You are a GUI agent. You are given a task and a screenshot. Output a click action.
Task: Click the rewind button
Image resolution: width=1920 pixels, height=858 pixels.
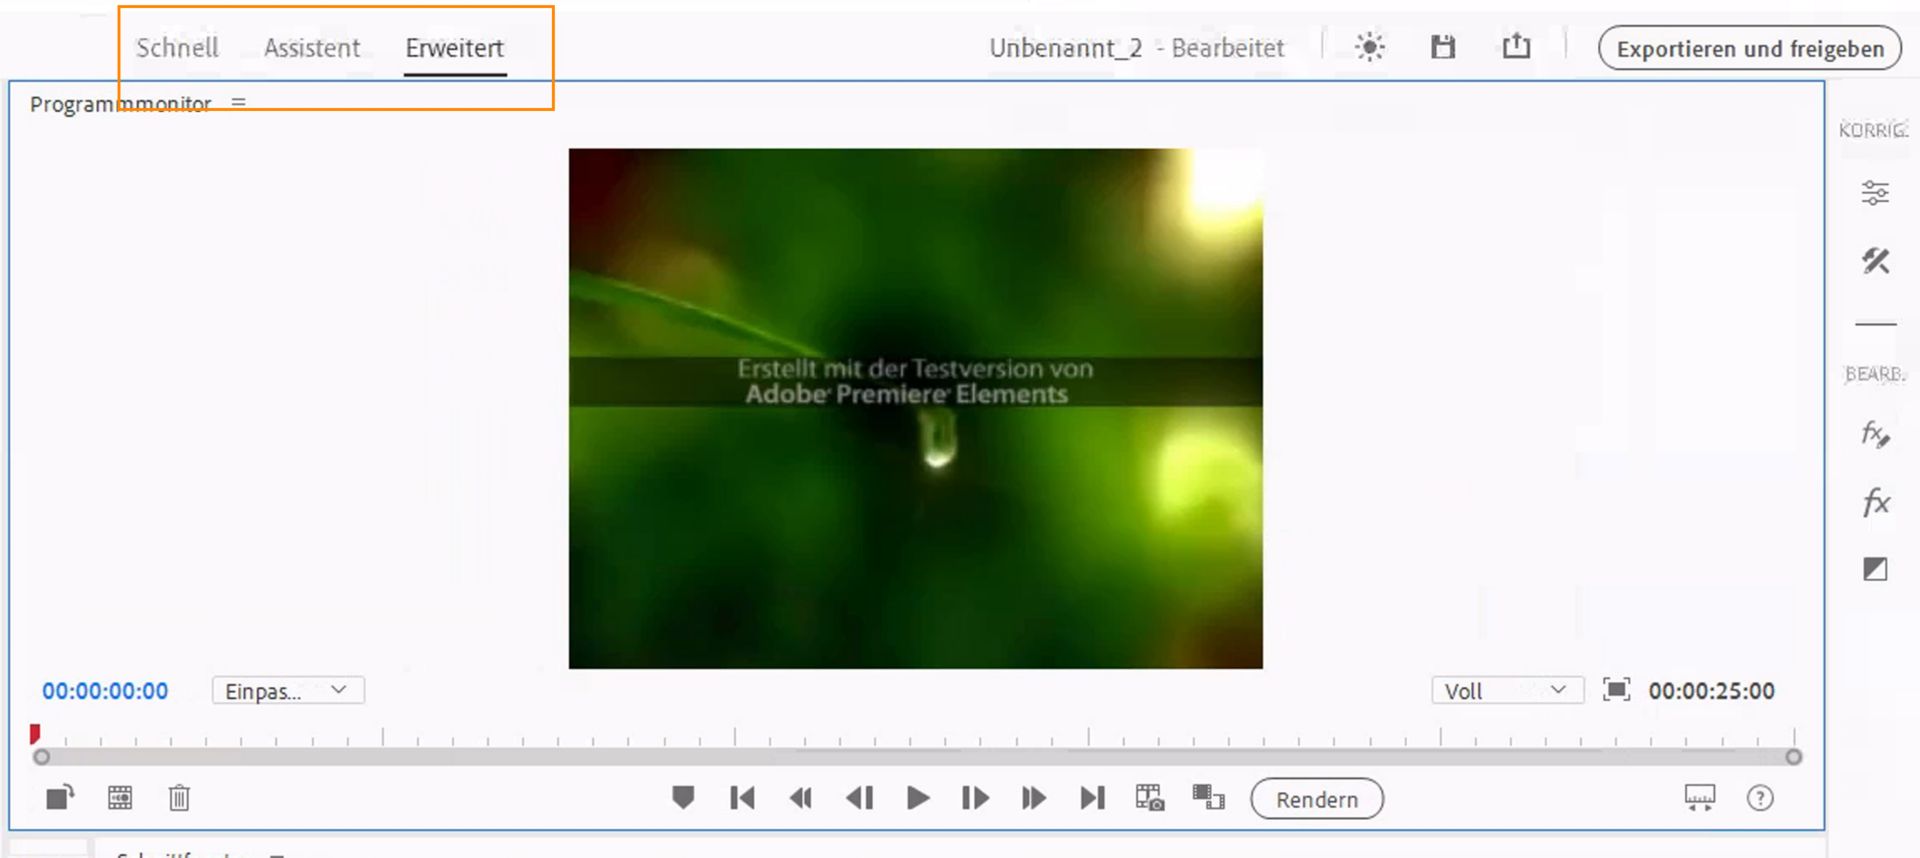click(800, 798)
